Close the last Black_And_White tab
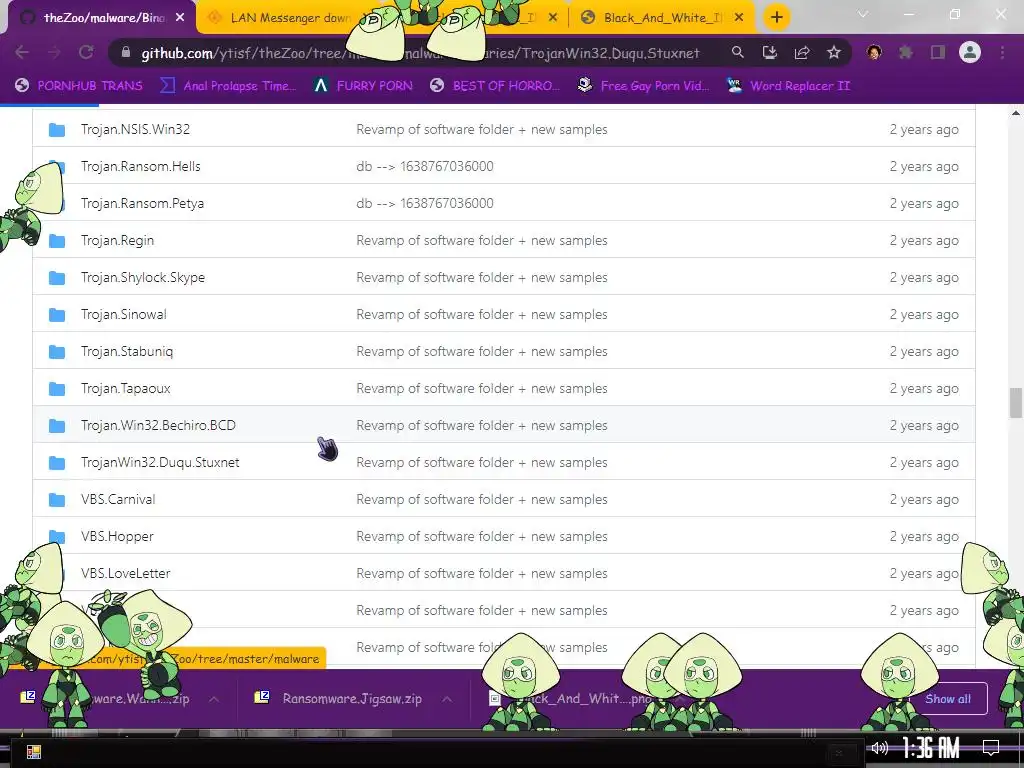 (739, 18)
